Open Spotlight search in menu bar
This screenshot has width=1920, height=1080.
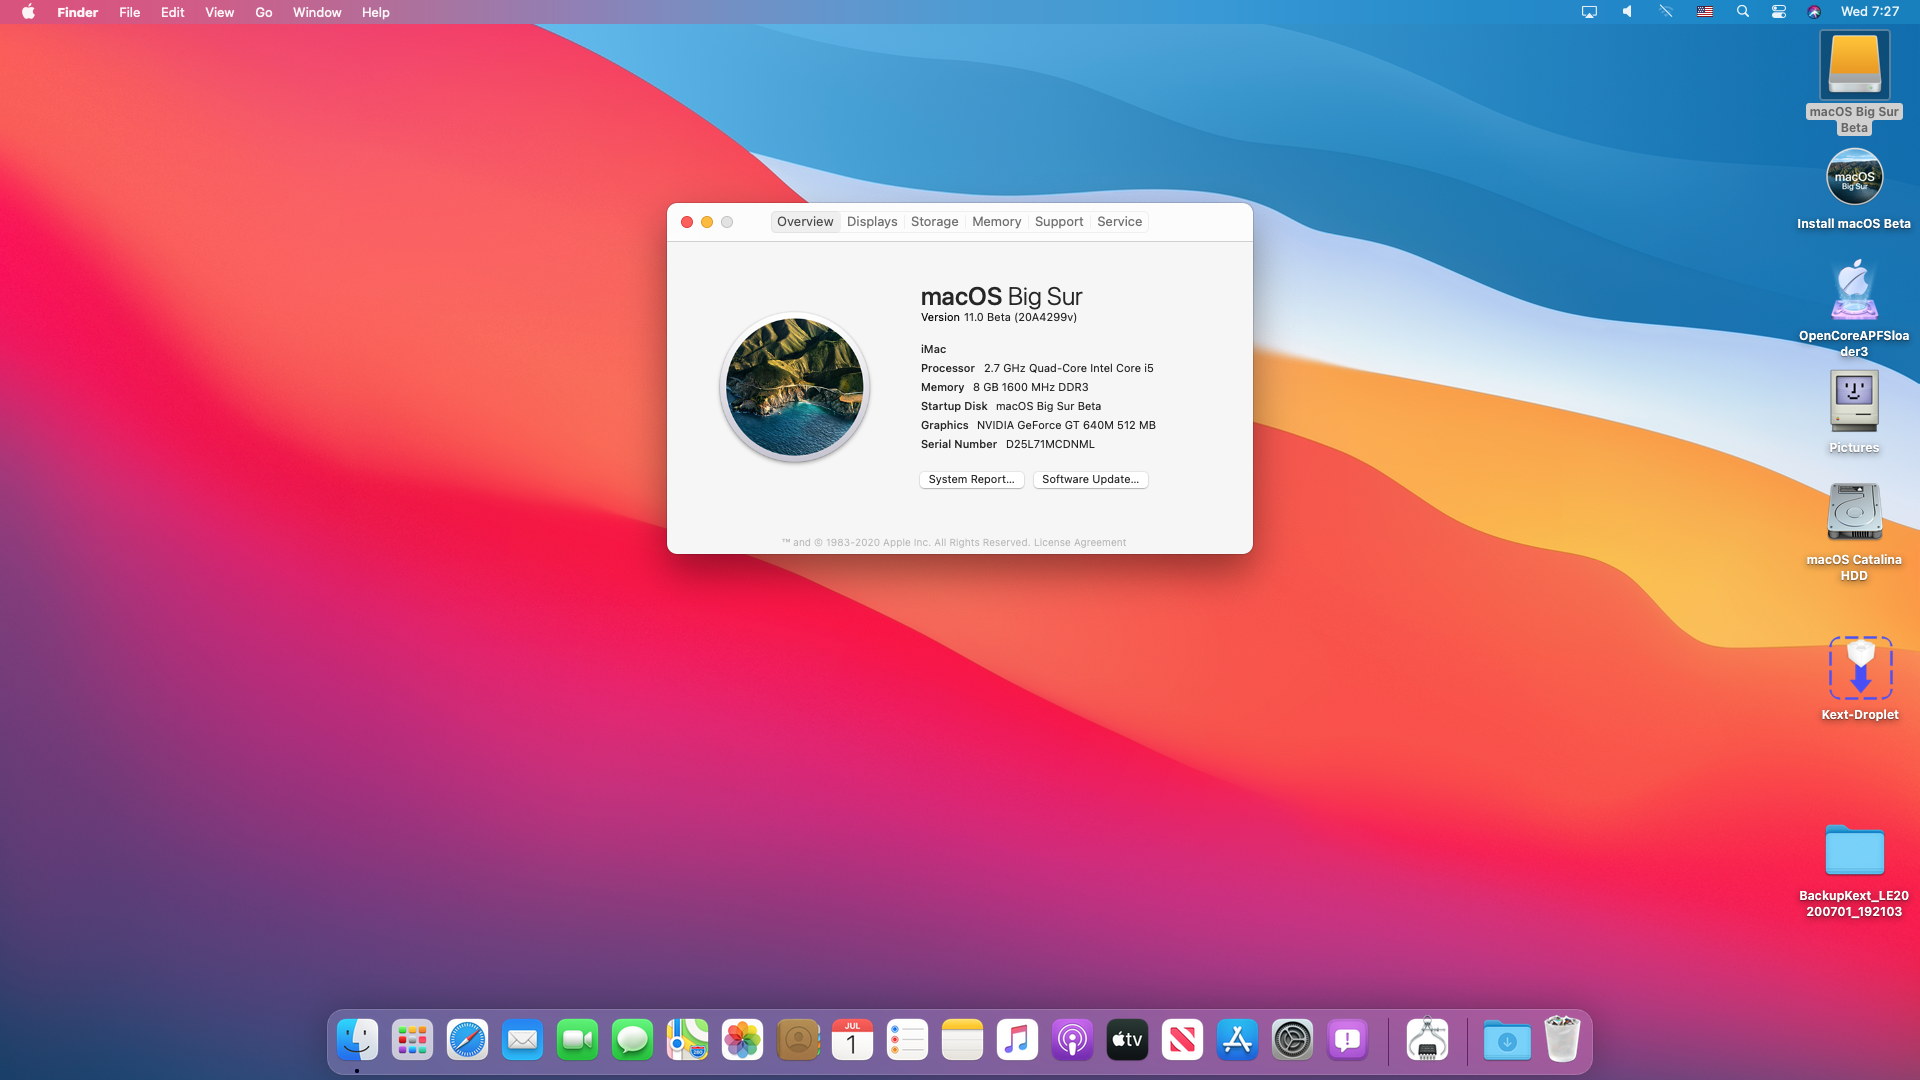[x=1743, y=12]
